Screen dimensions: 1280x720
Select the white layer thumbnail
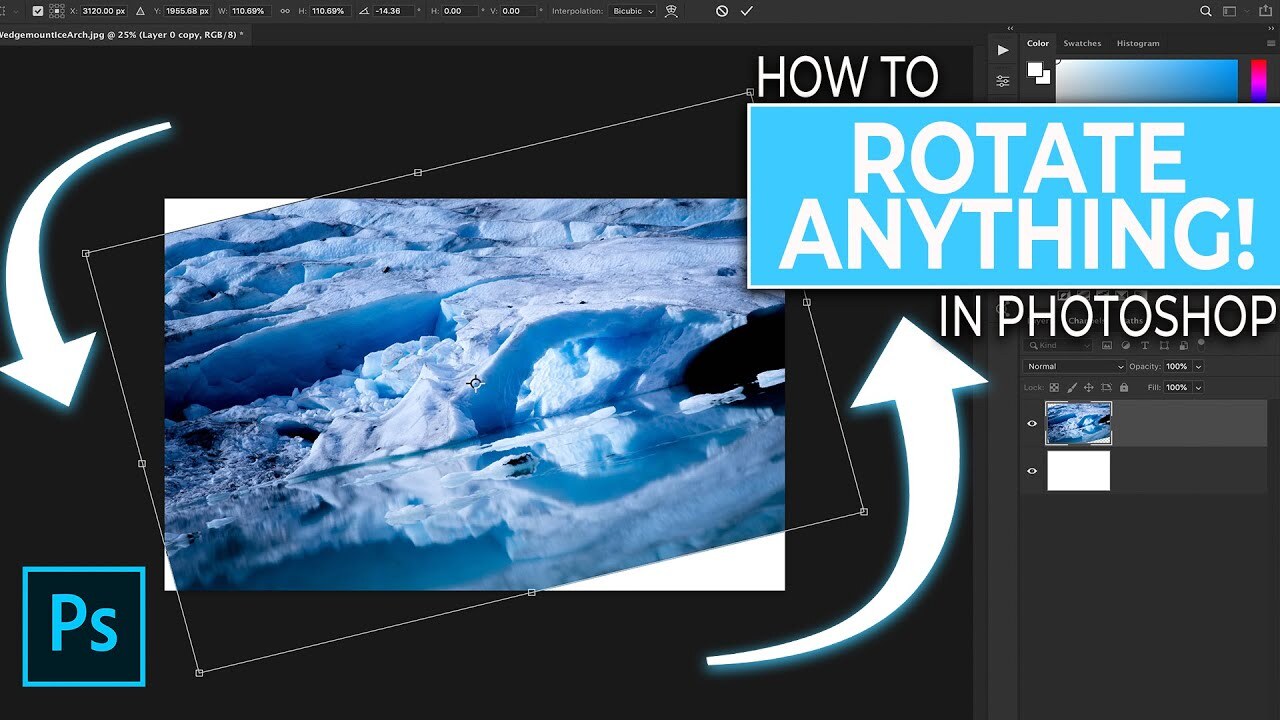tap(1079, 471)
